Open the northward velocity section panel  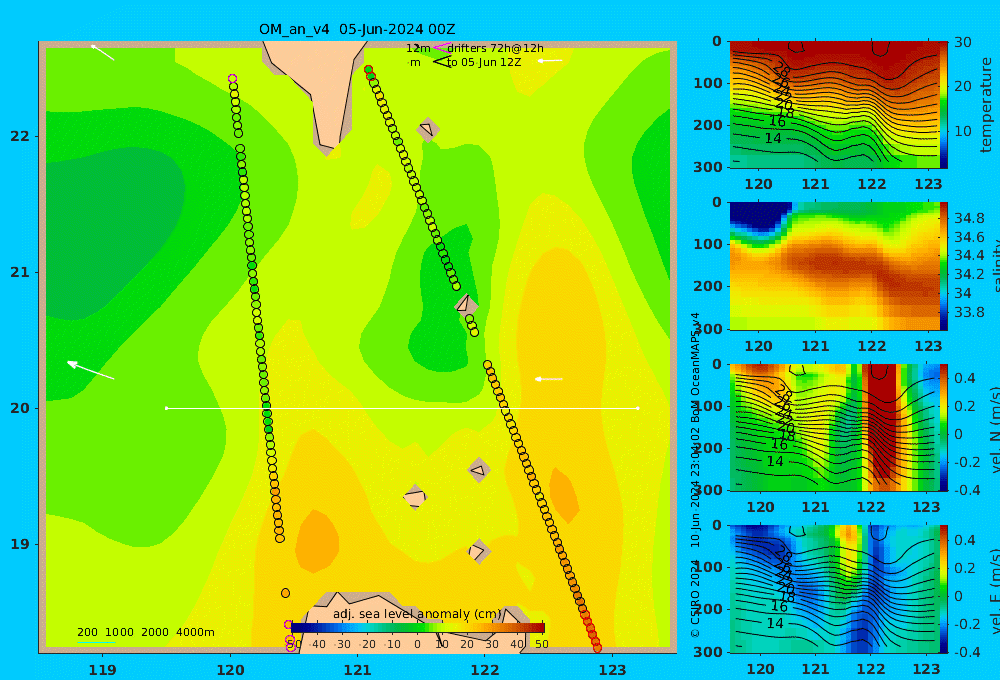[835, 427]
